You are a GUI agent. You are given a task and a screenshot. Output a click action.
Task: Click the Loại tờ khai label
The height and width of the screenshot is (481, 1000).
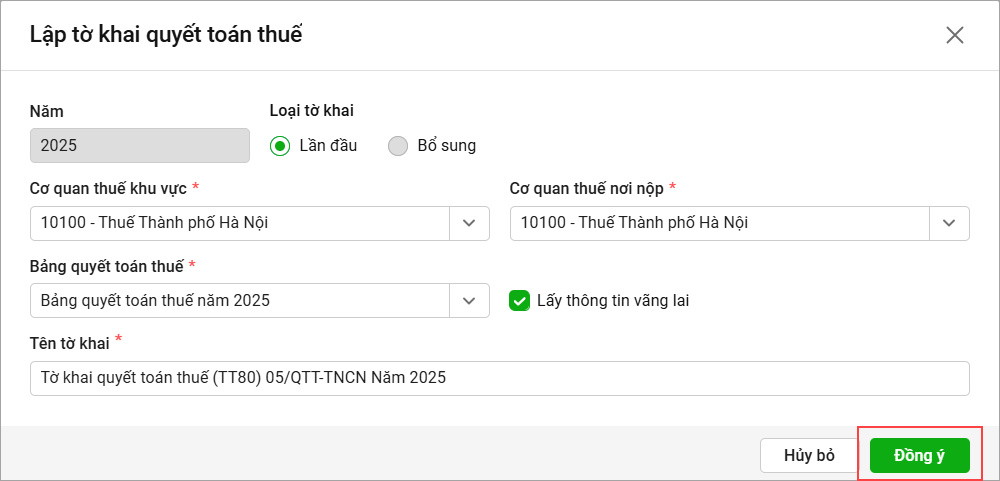(312, 111)
